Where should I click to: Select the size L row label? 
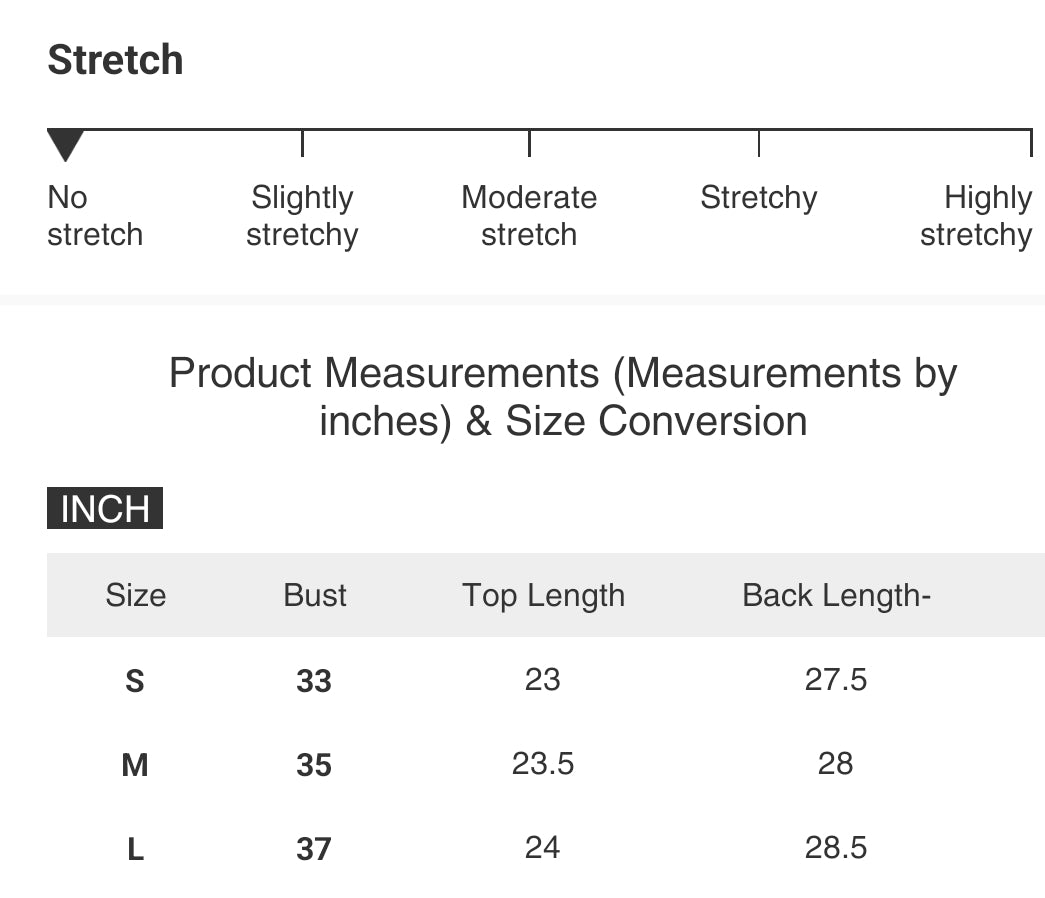pos(135,850)
